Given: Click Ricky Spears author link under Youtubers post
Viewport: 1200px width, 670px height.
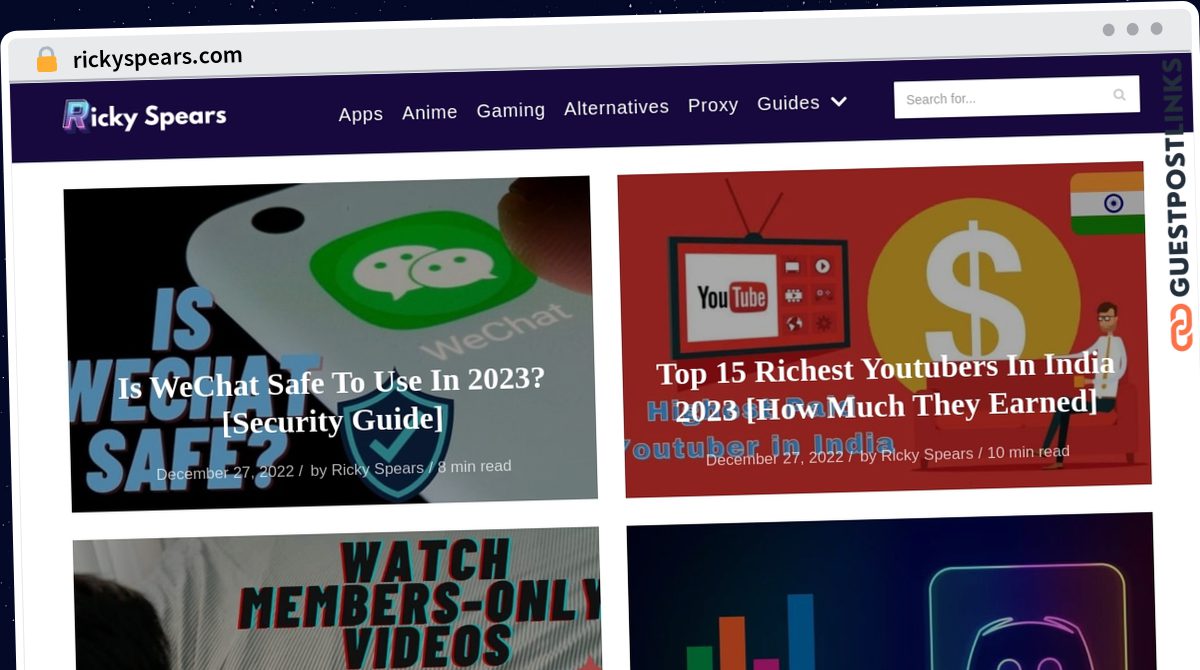Looking at the screenshot, I should [927, 455].
